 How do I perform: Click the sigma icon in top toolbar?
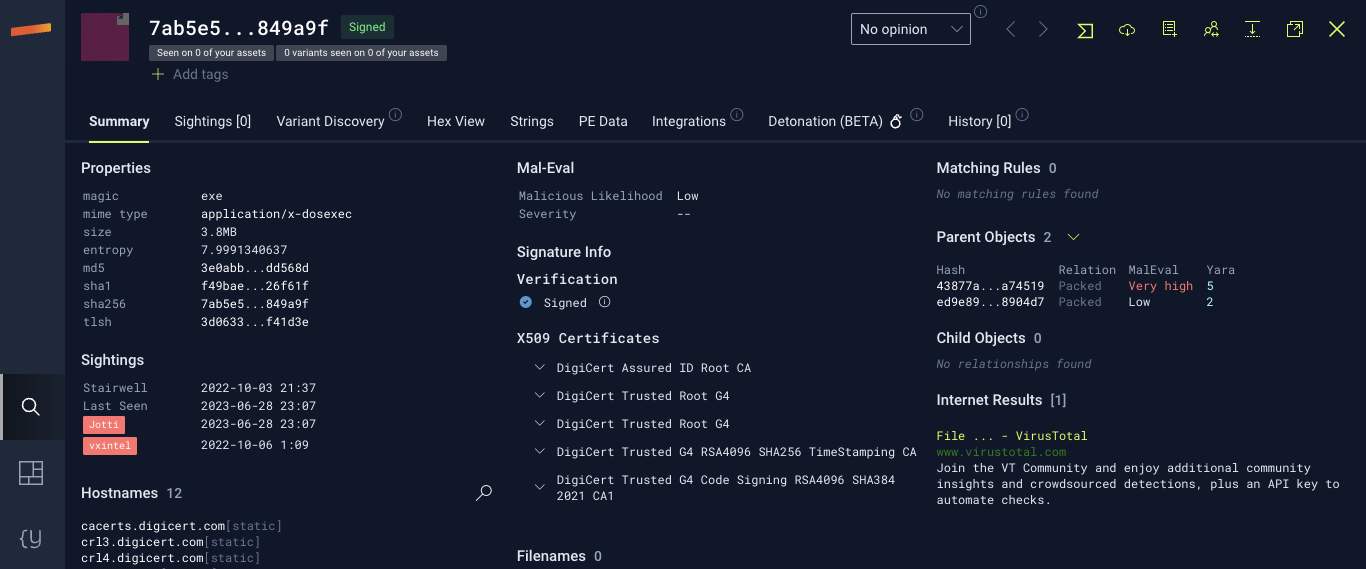click(1085, 30)
